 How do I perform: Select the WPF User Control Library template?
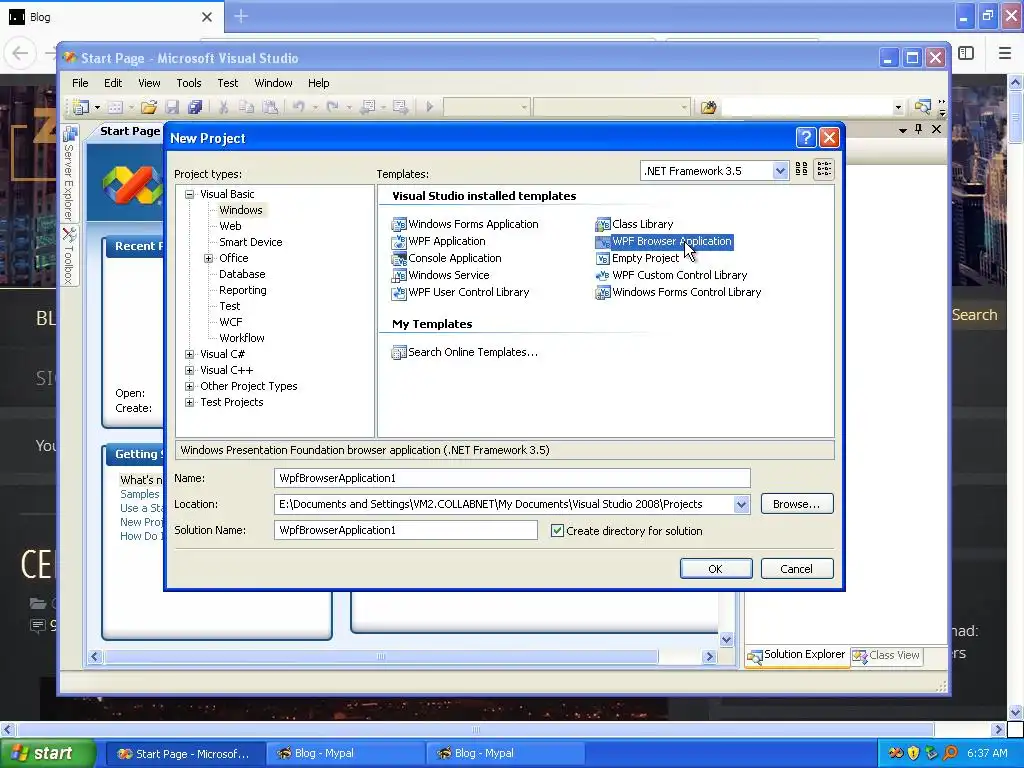(460, 292)
